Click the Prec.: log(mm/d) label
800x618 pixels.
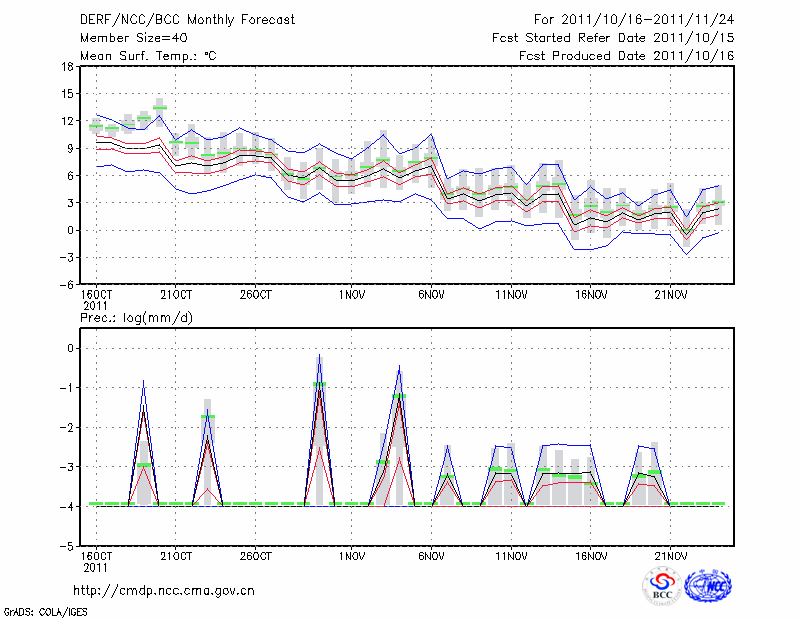(134, 317)
